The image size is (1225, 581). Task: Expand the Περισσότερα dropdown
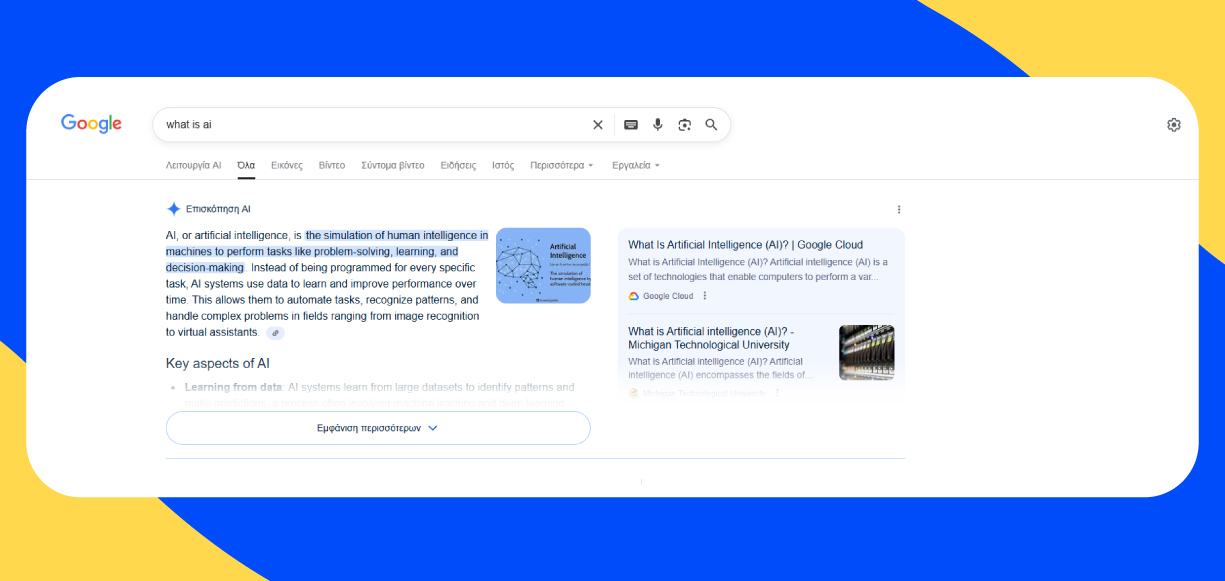pos(562,165)
